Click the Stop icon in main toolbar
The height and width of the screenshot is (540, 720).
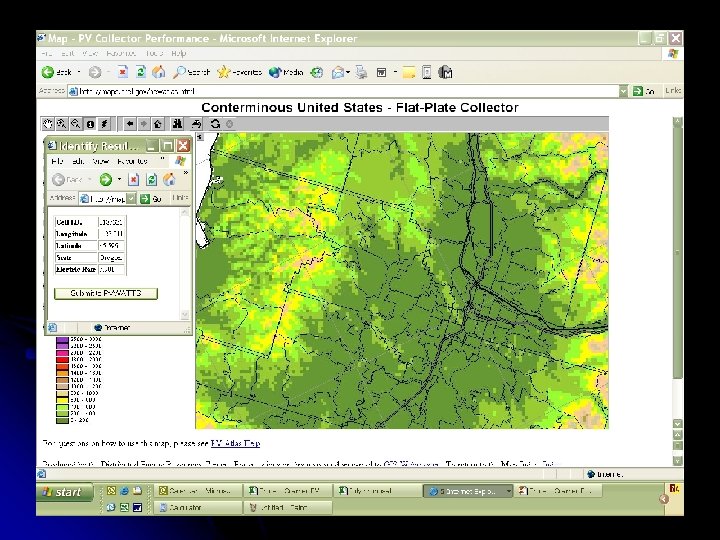coord(122,72)
